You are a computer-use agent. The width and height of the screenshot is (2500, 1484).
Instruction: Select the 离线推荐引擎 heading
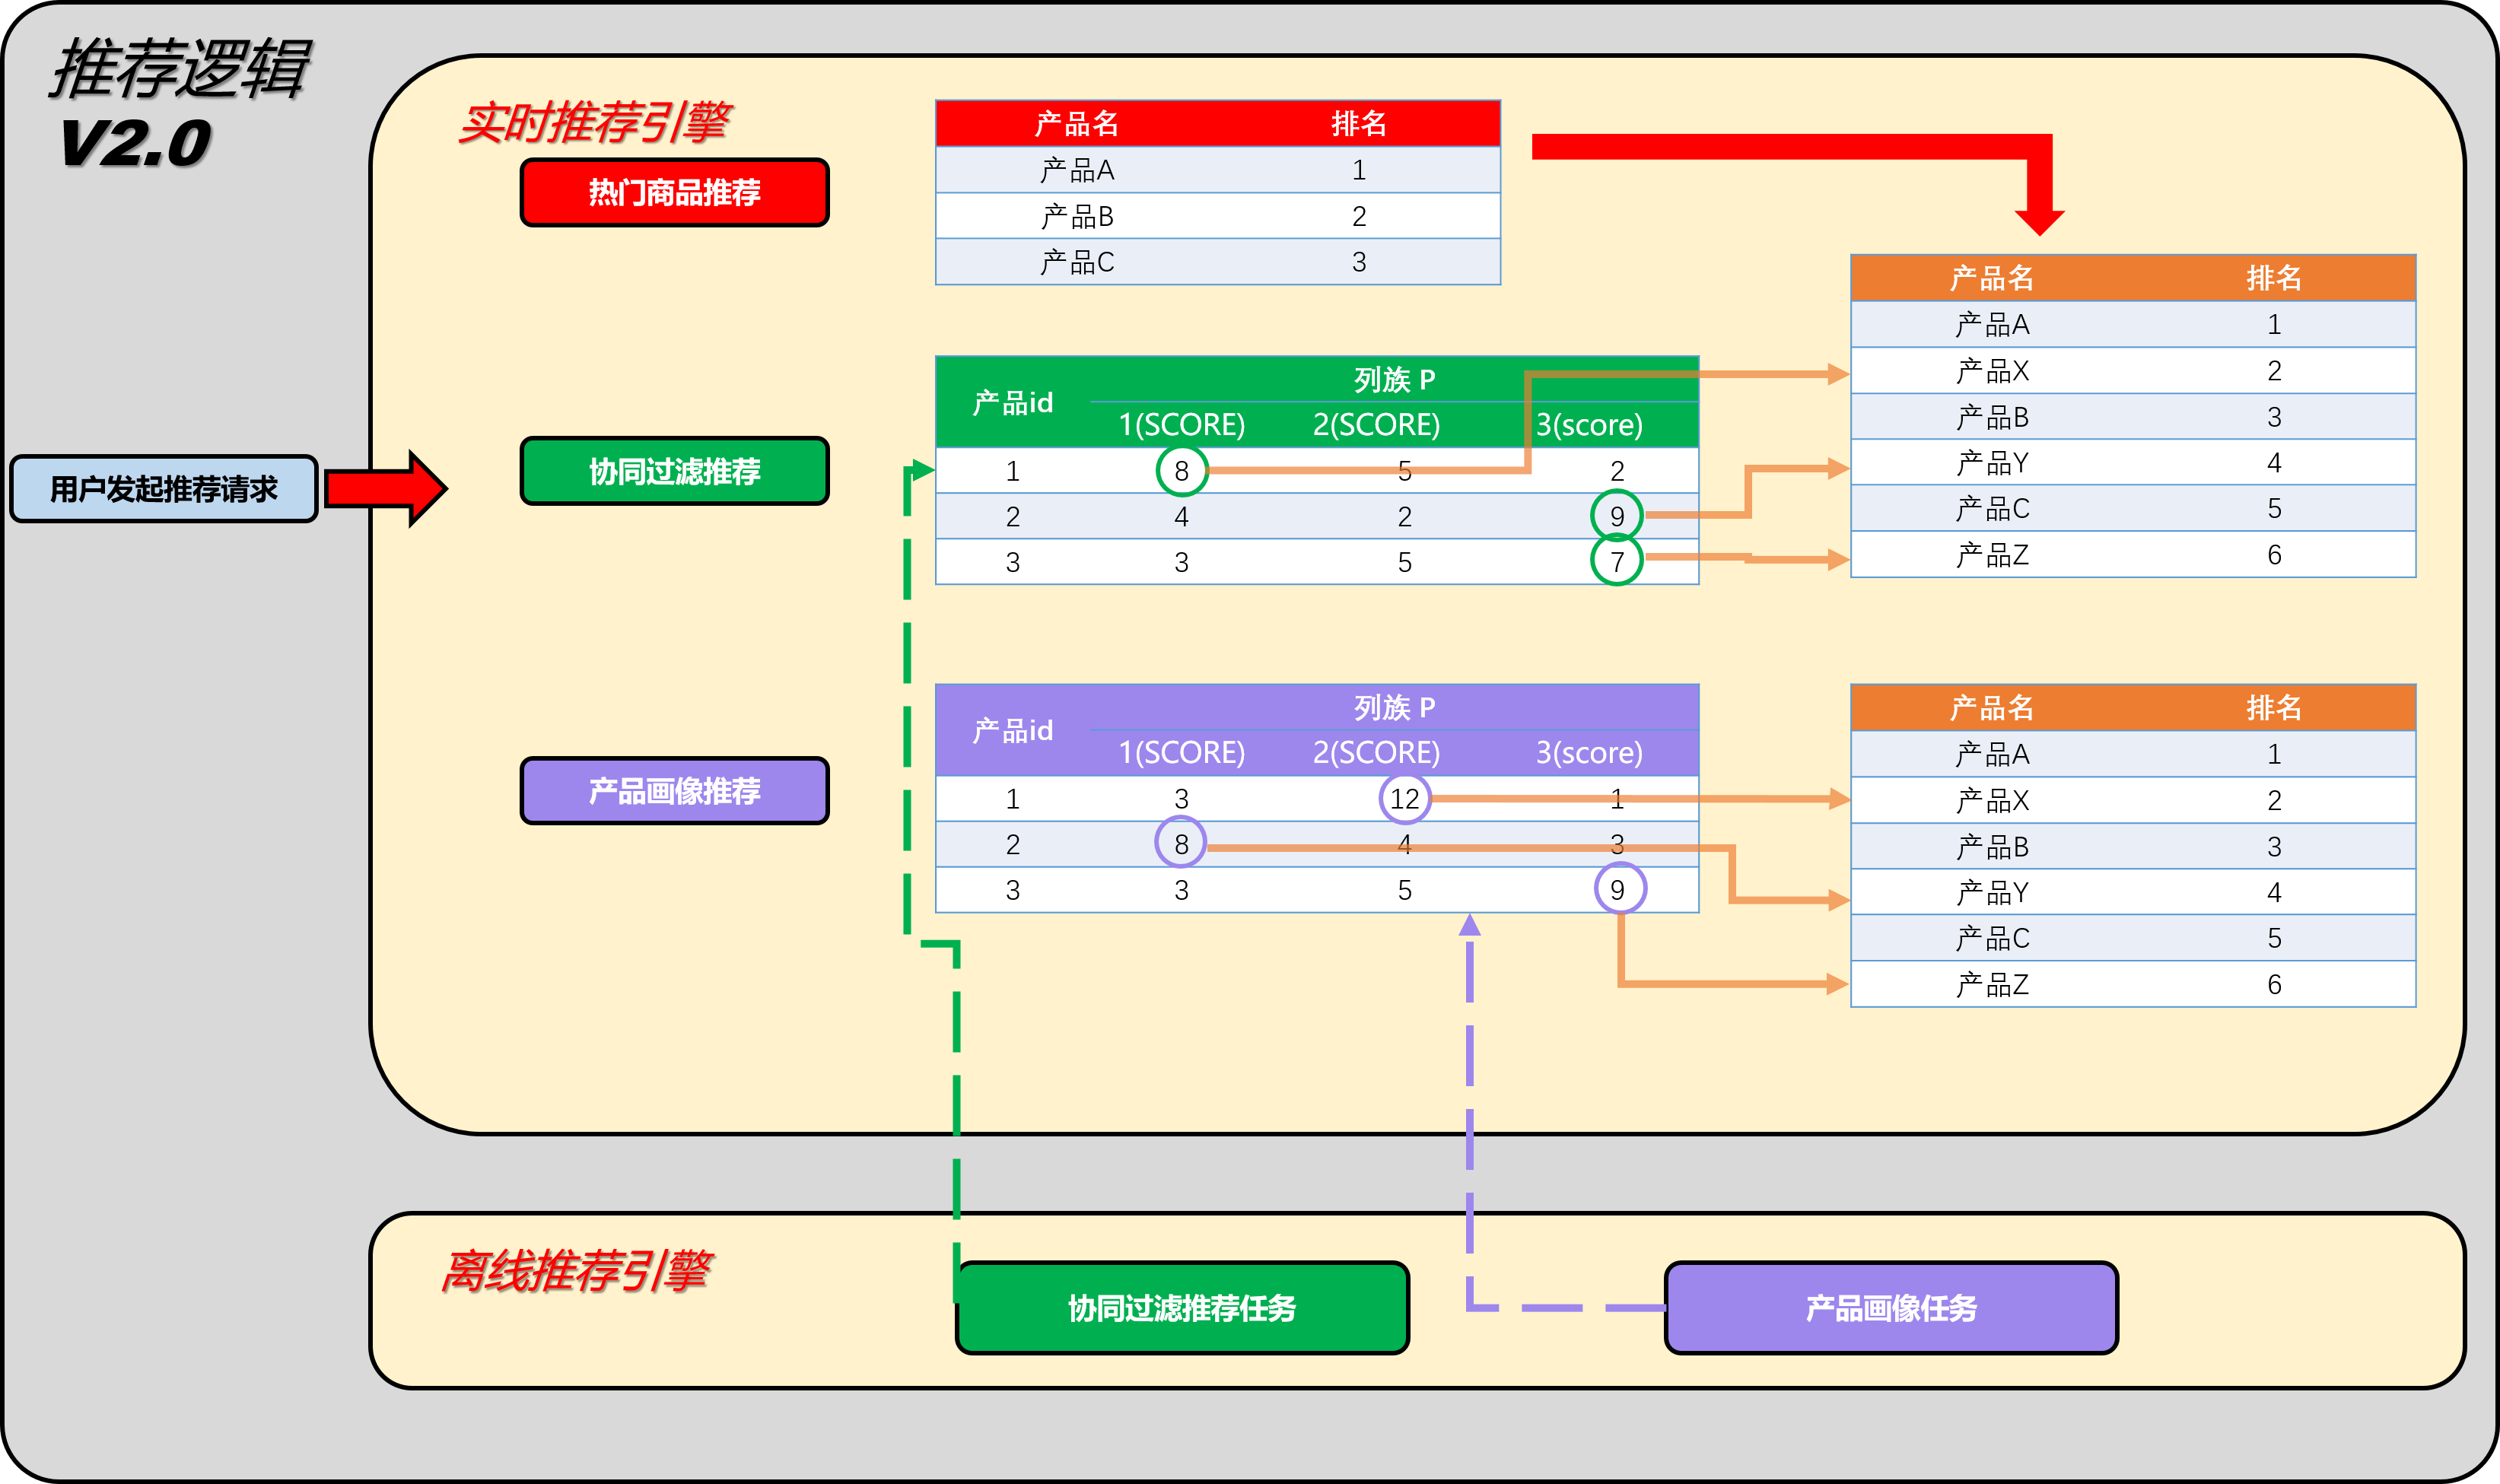click(576, 1272)
